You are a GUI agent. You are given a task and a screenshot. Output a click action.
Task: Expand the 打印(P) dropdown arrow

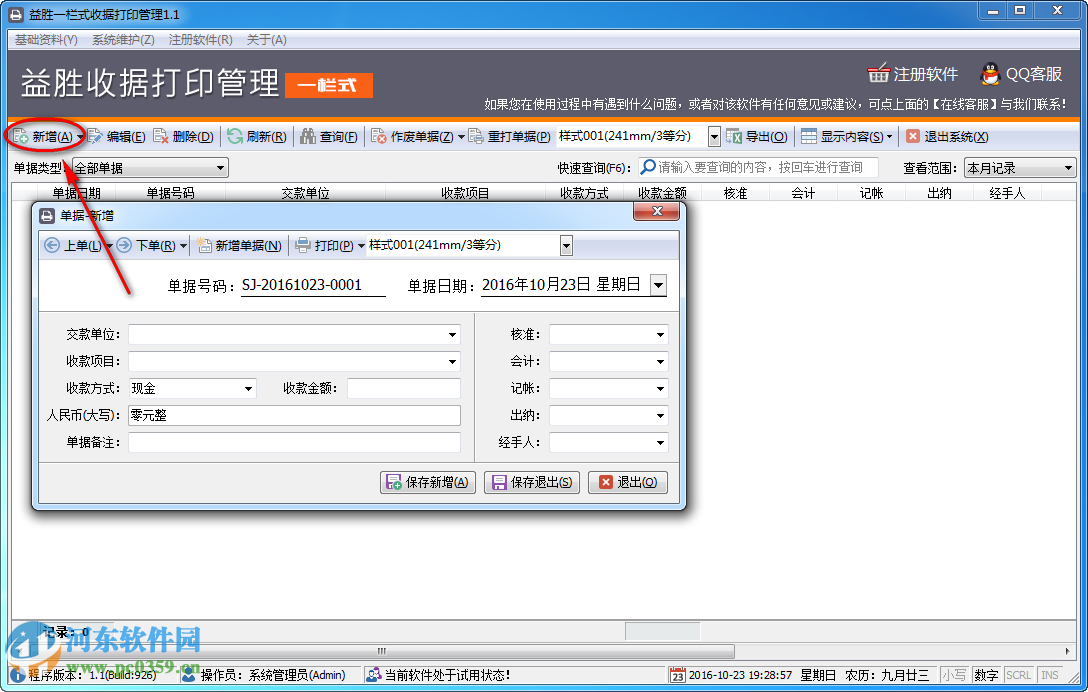(361, 246)
